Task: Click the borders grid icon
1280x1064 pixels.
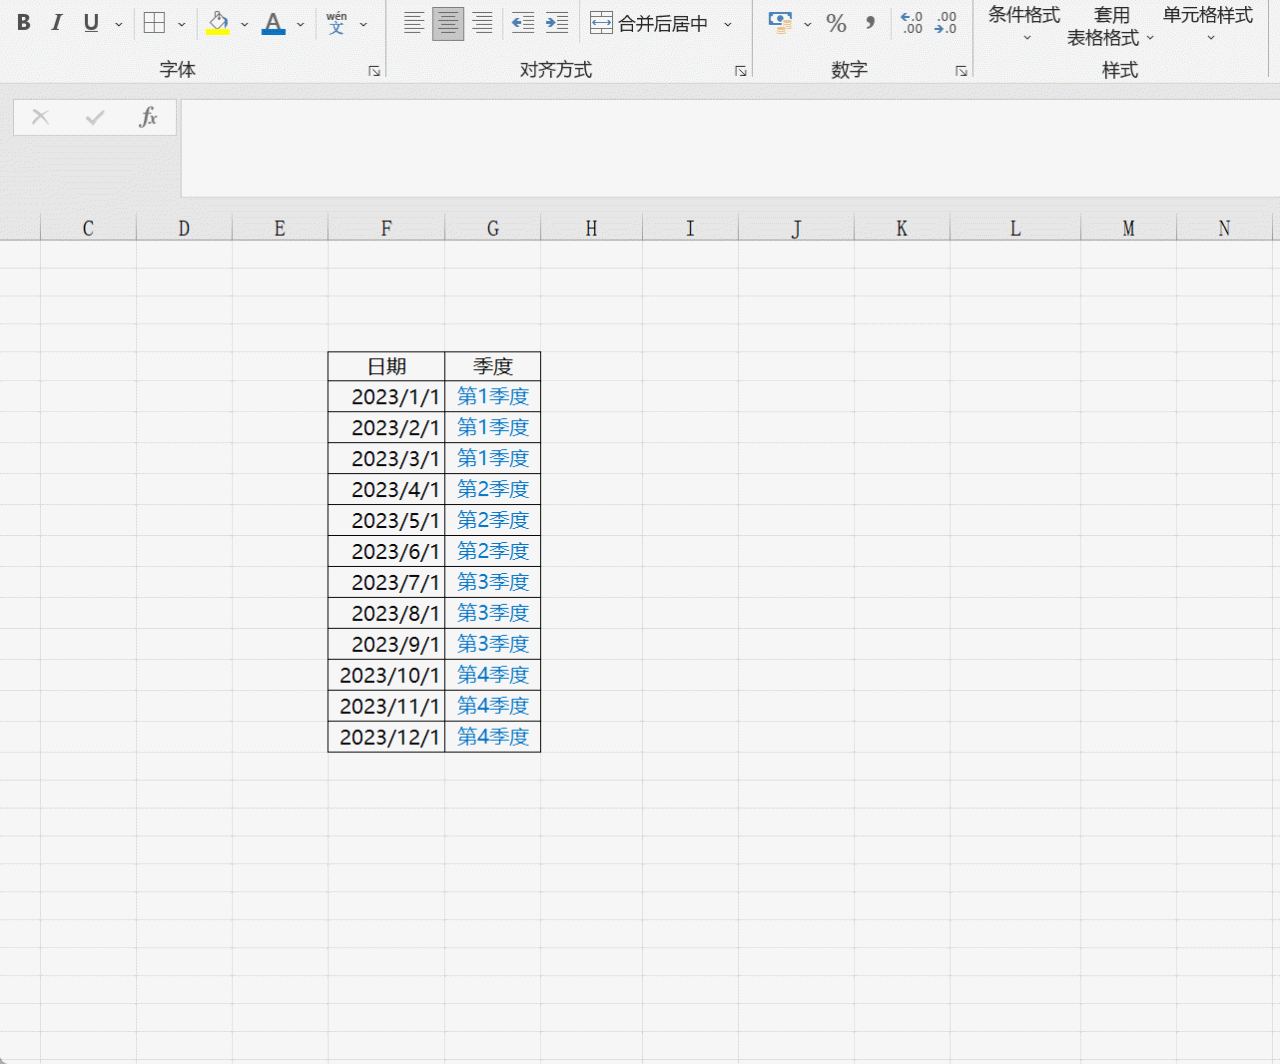Action: (154, 23)
